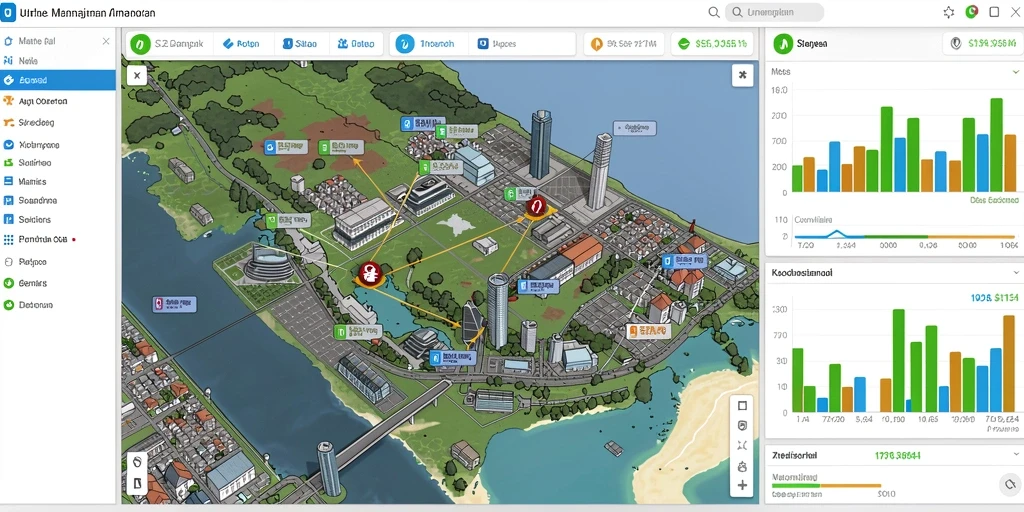Click the search input field at top
The image size is (1024, 512).
coord(775,12)
